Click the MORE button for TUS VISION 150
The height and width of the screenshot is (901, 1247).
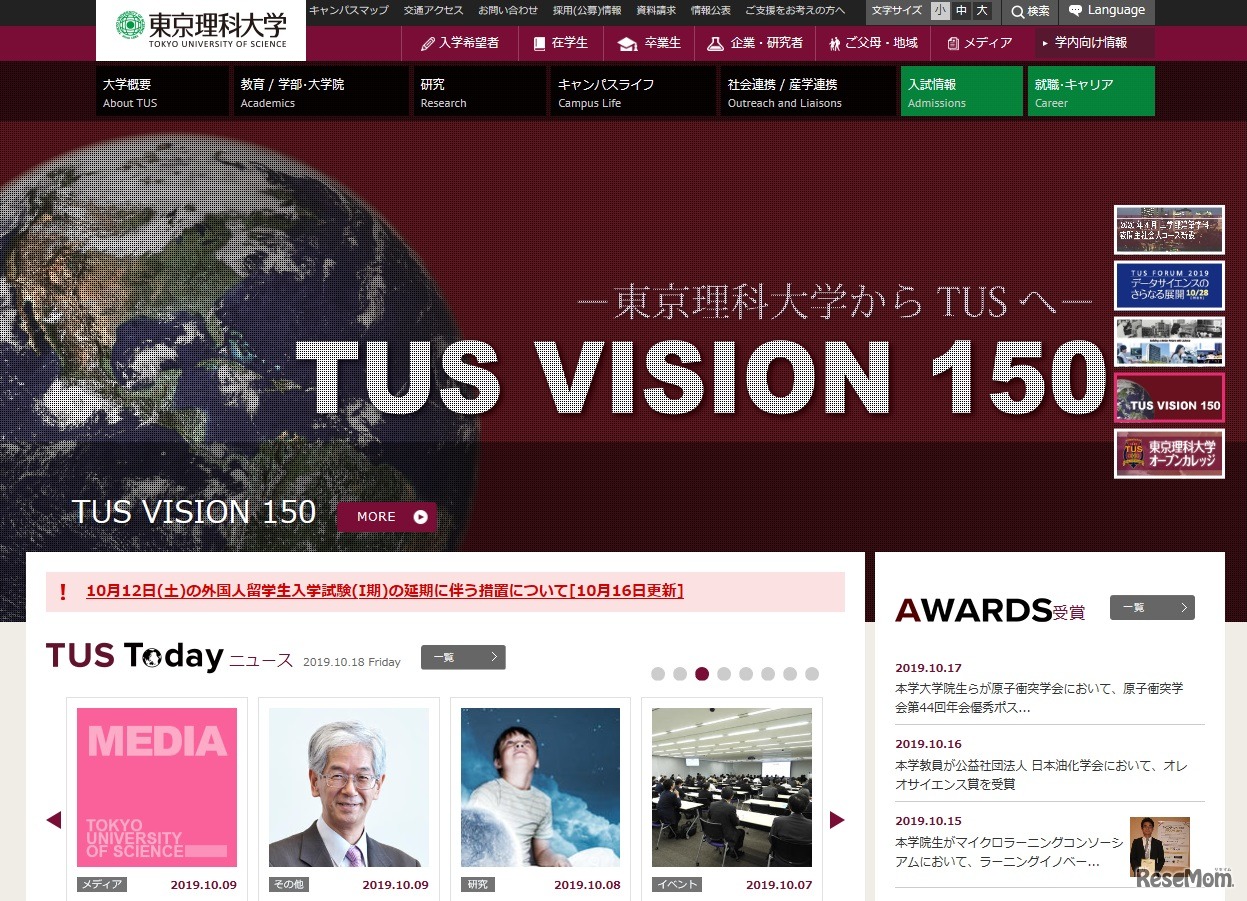click(x=385, y=516)
